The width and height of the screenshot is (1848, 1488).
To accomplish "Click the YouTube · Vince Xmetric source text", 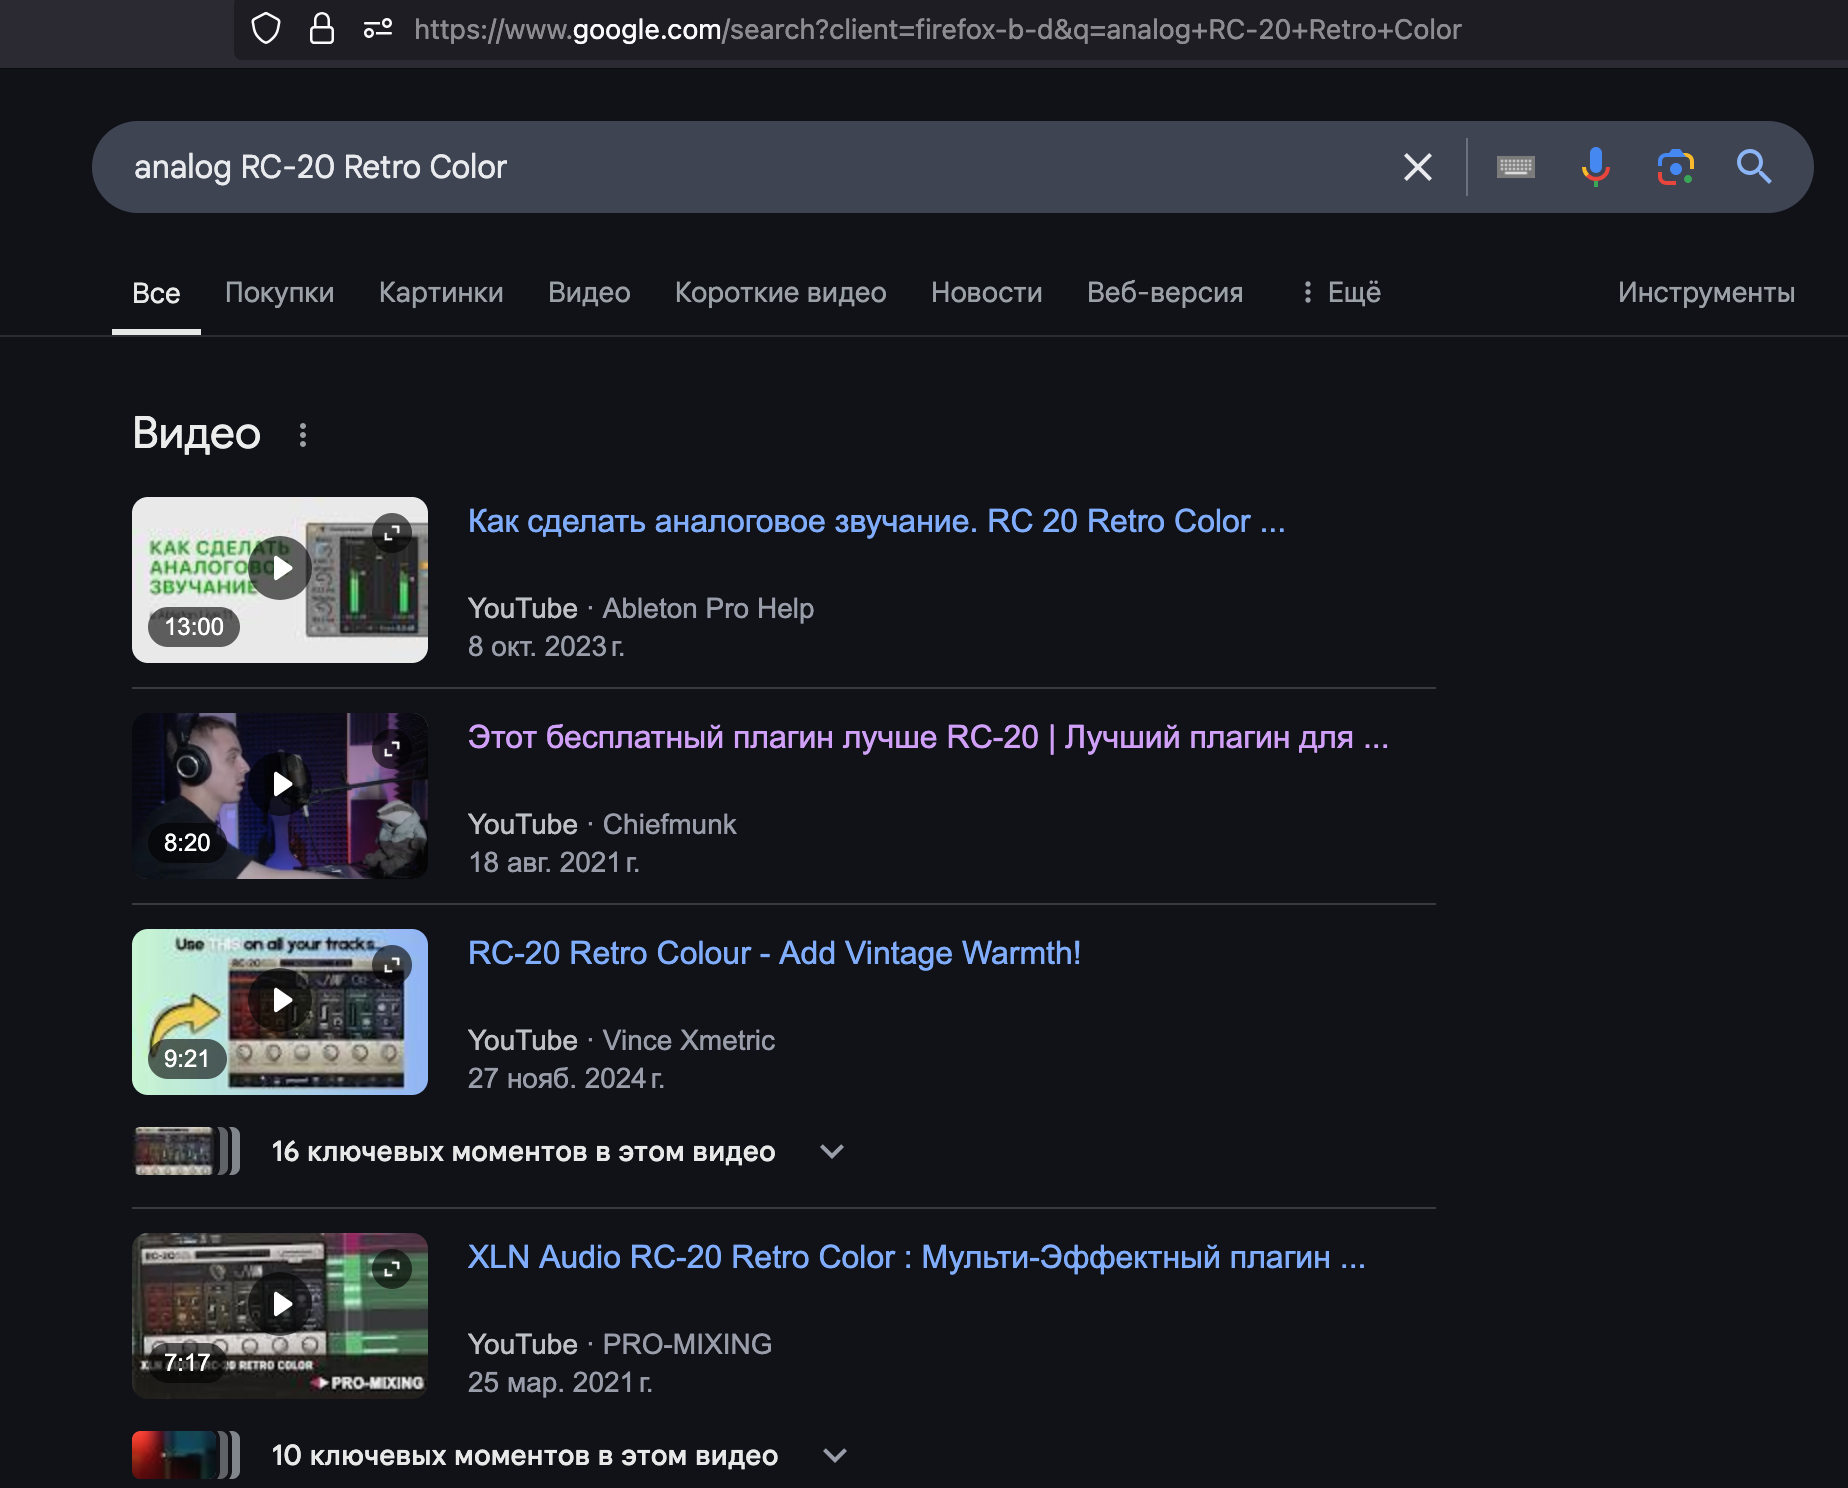I will coord(621,1041).
